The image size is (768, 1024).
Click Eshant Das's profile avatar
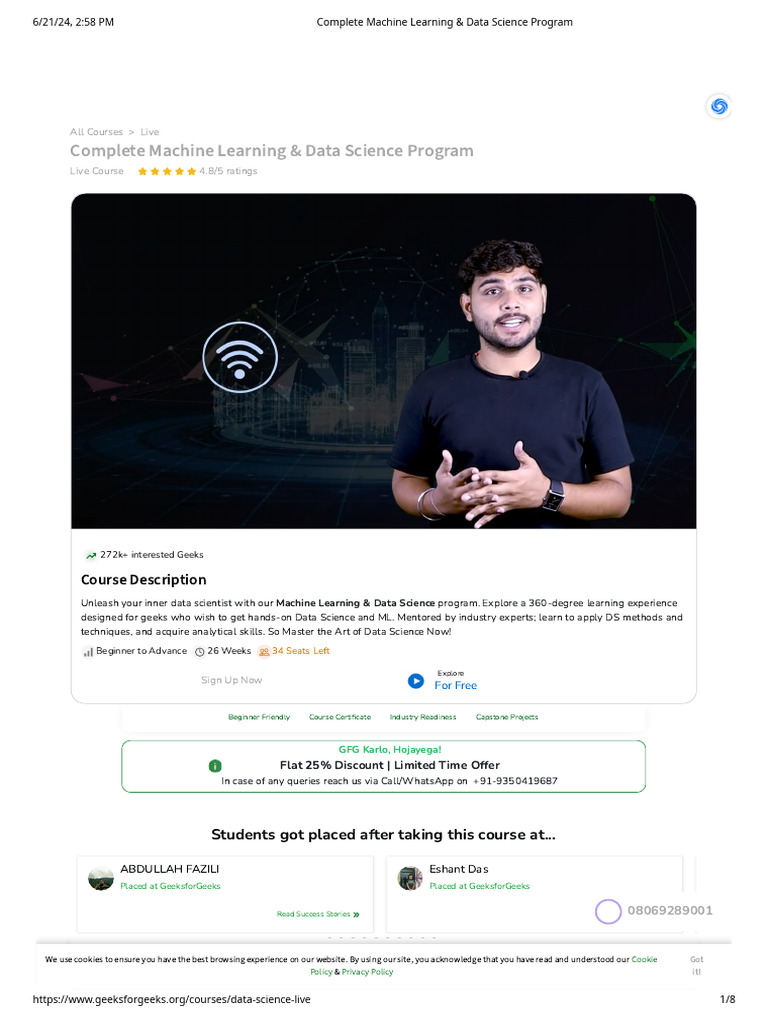click(410, 878)
